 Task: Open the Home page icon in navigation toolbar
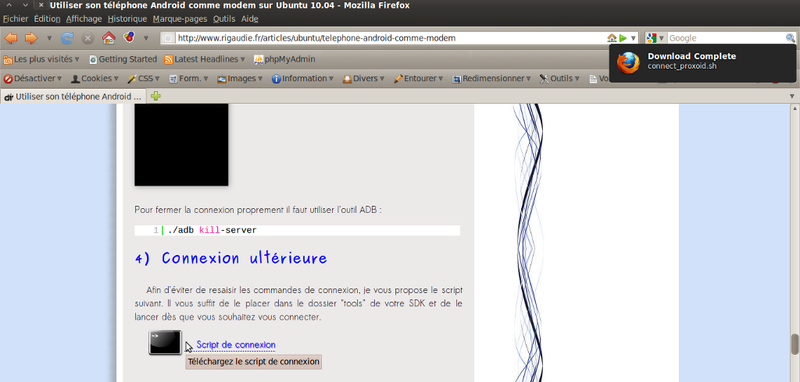point(108,38)
